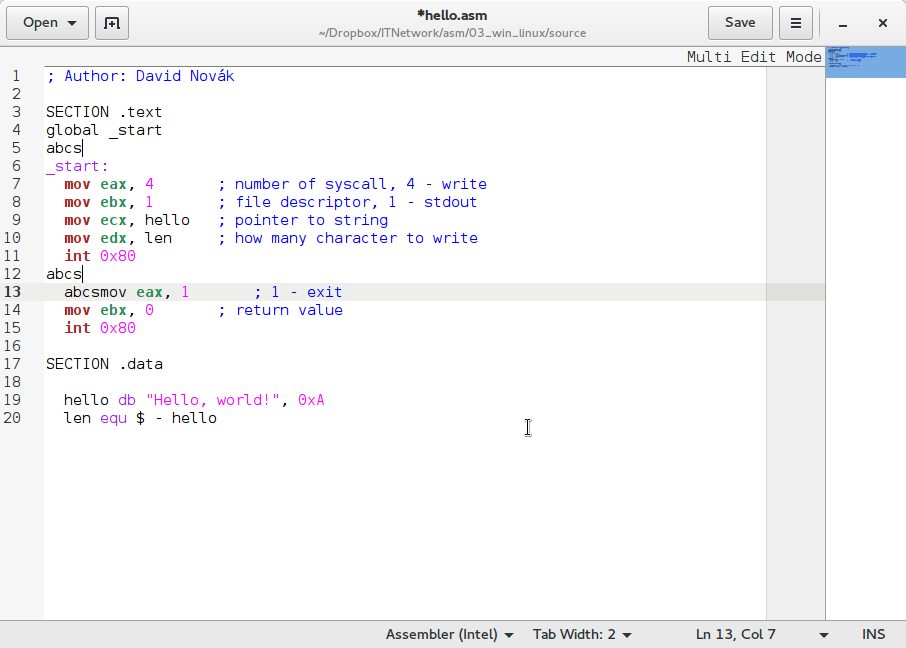The height and width of the screenshot is (648, 906).
Task: Create a new document with the new-tab icon
Action: 112,22
